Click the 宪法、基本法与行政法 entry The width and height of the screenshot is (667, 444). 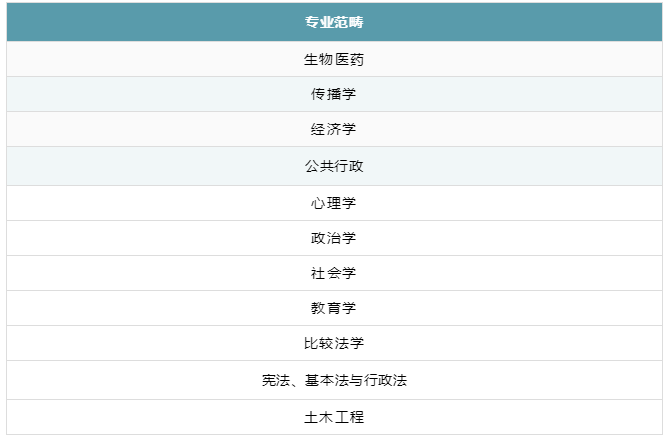pyautogui.click(x=333, y=380)
